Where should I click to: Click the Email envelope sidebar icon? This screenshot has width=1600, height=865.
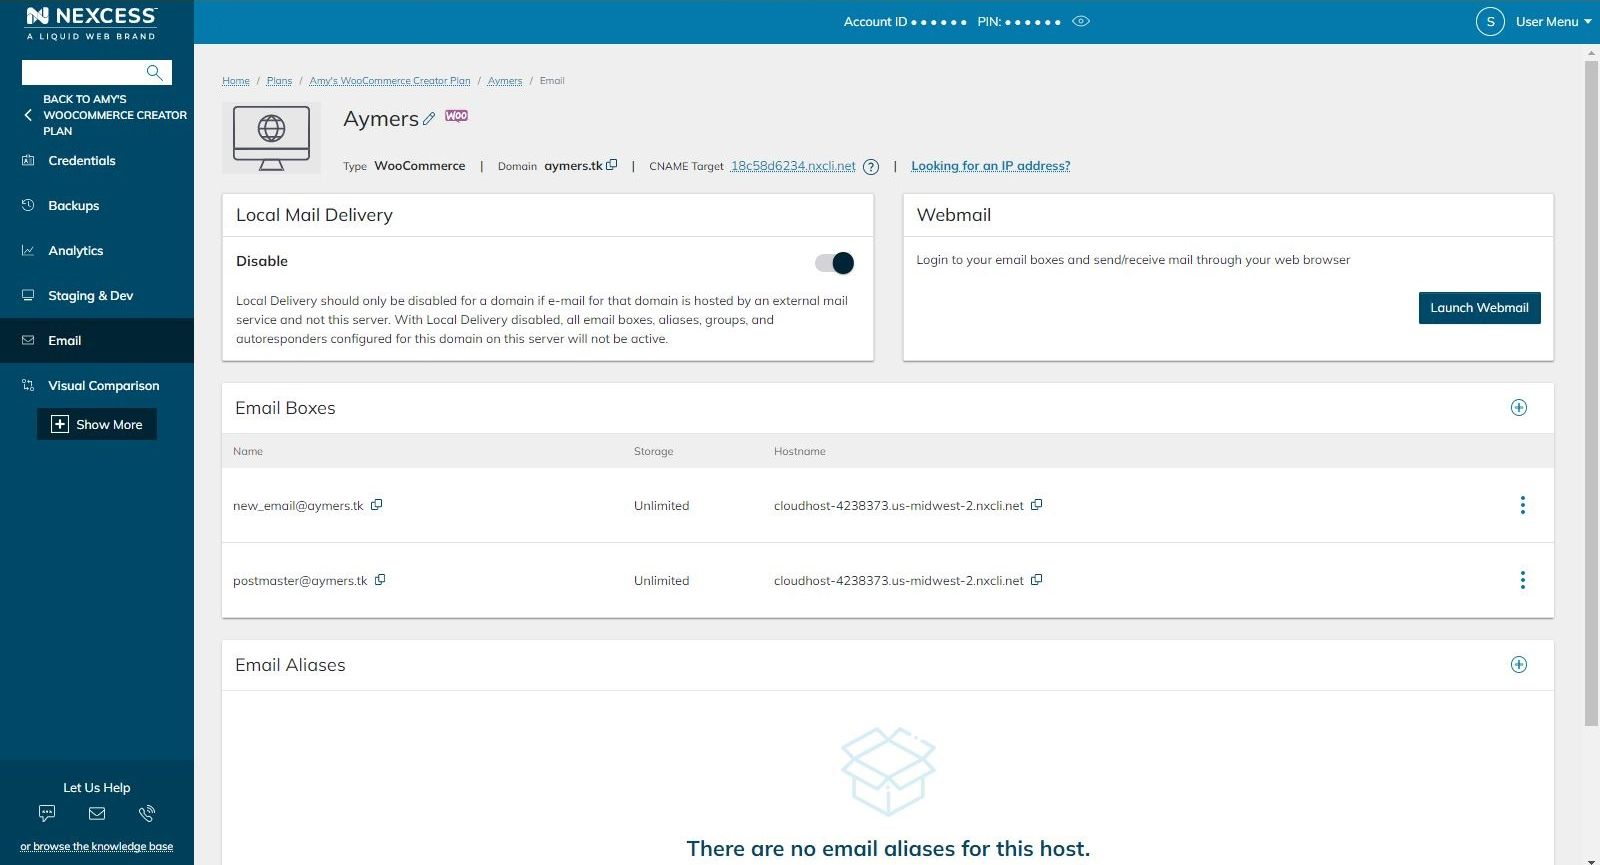click(x=28, y=340)
